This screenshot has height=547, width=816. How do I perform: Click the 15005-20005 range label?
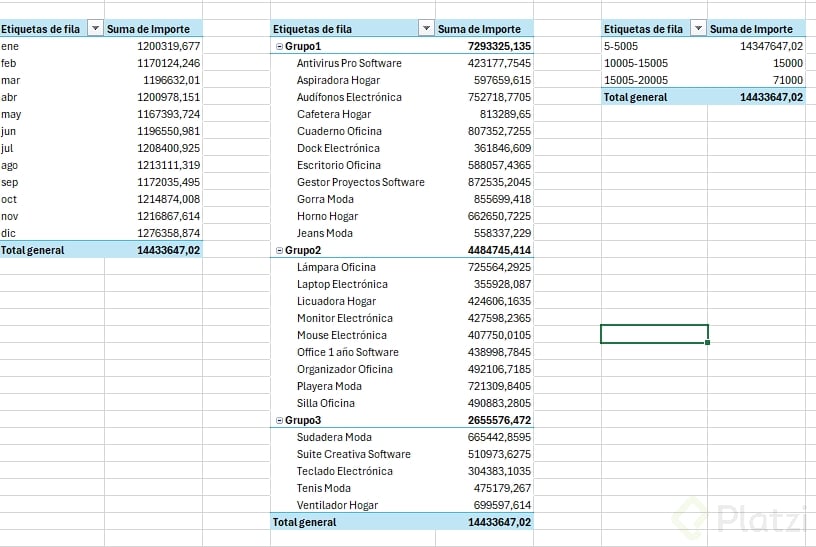point(636,80)
